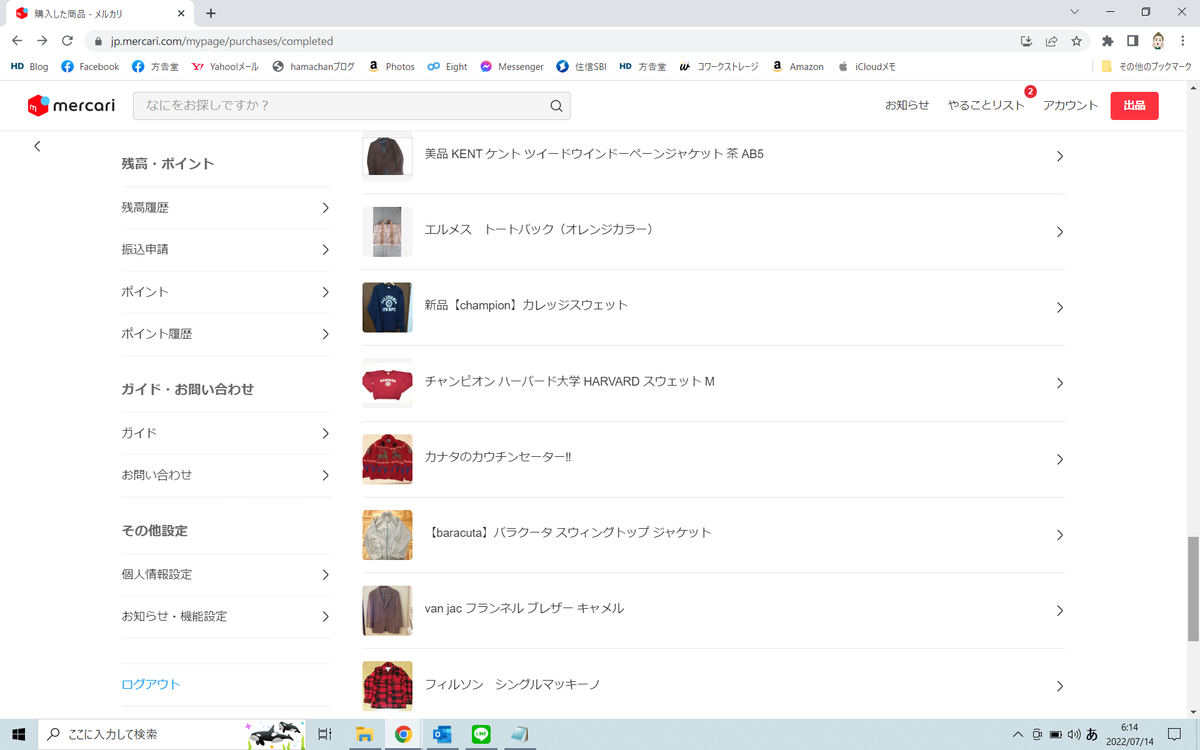Open the コワークストレージ bookmark

point(719,67)
